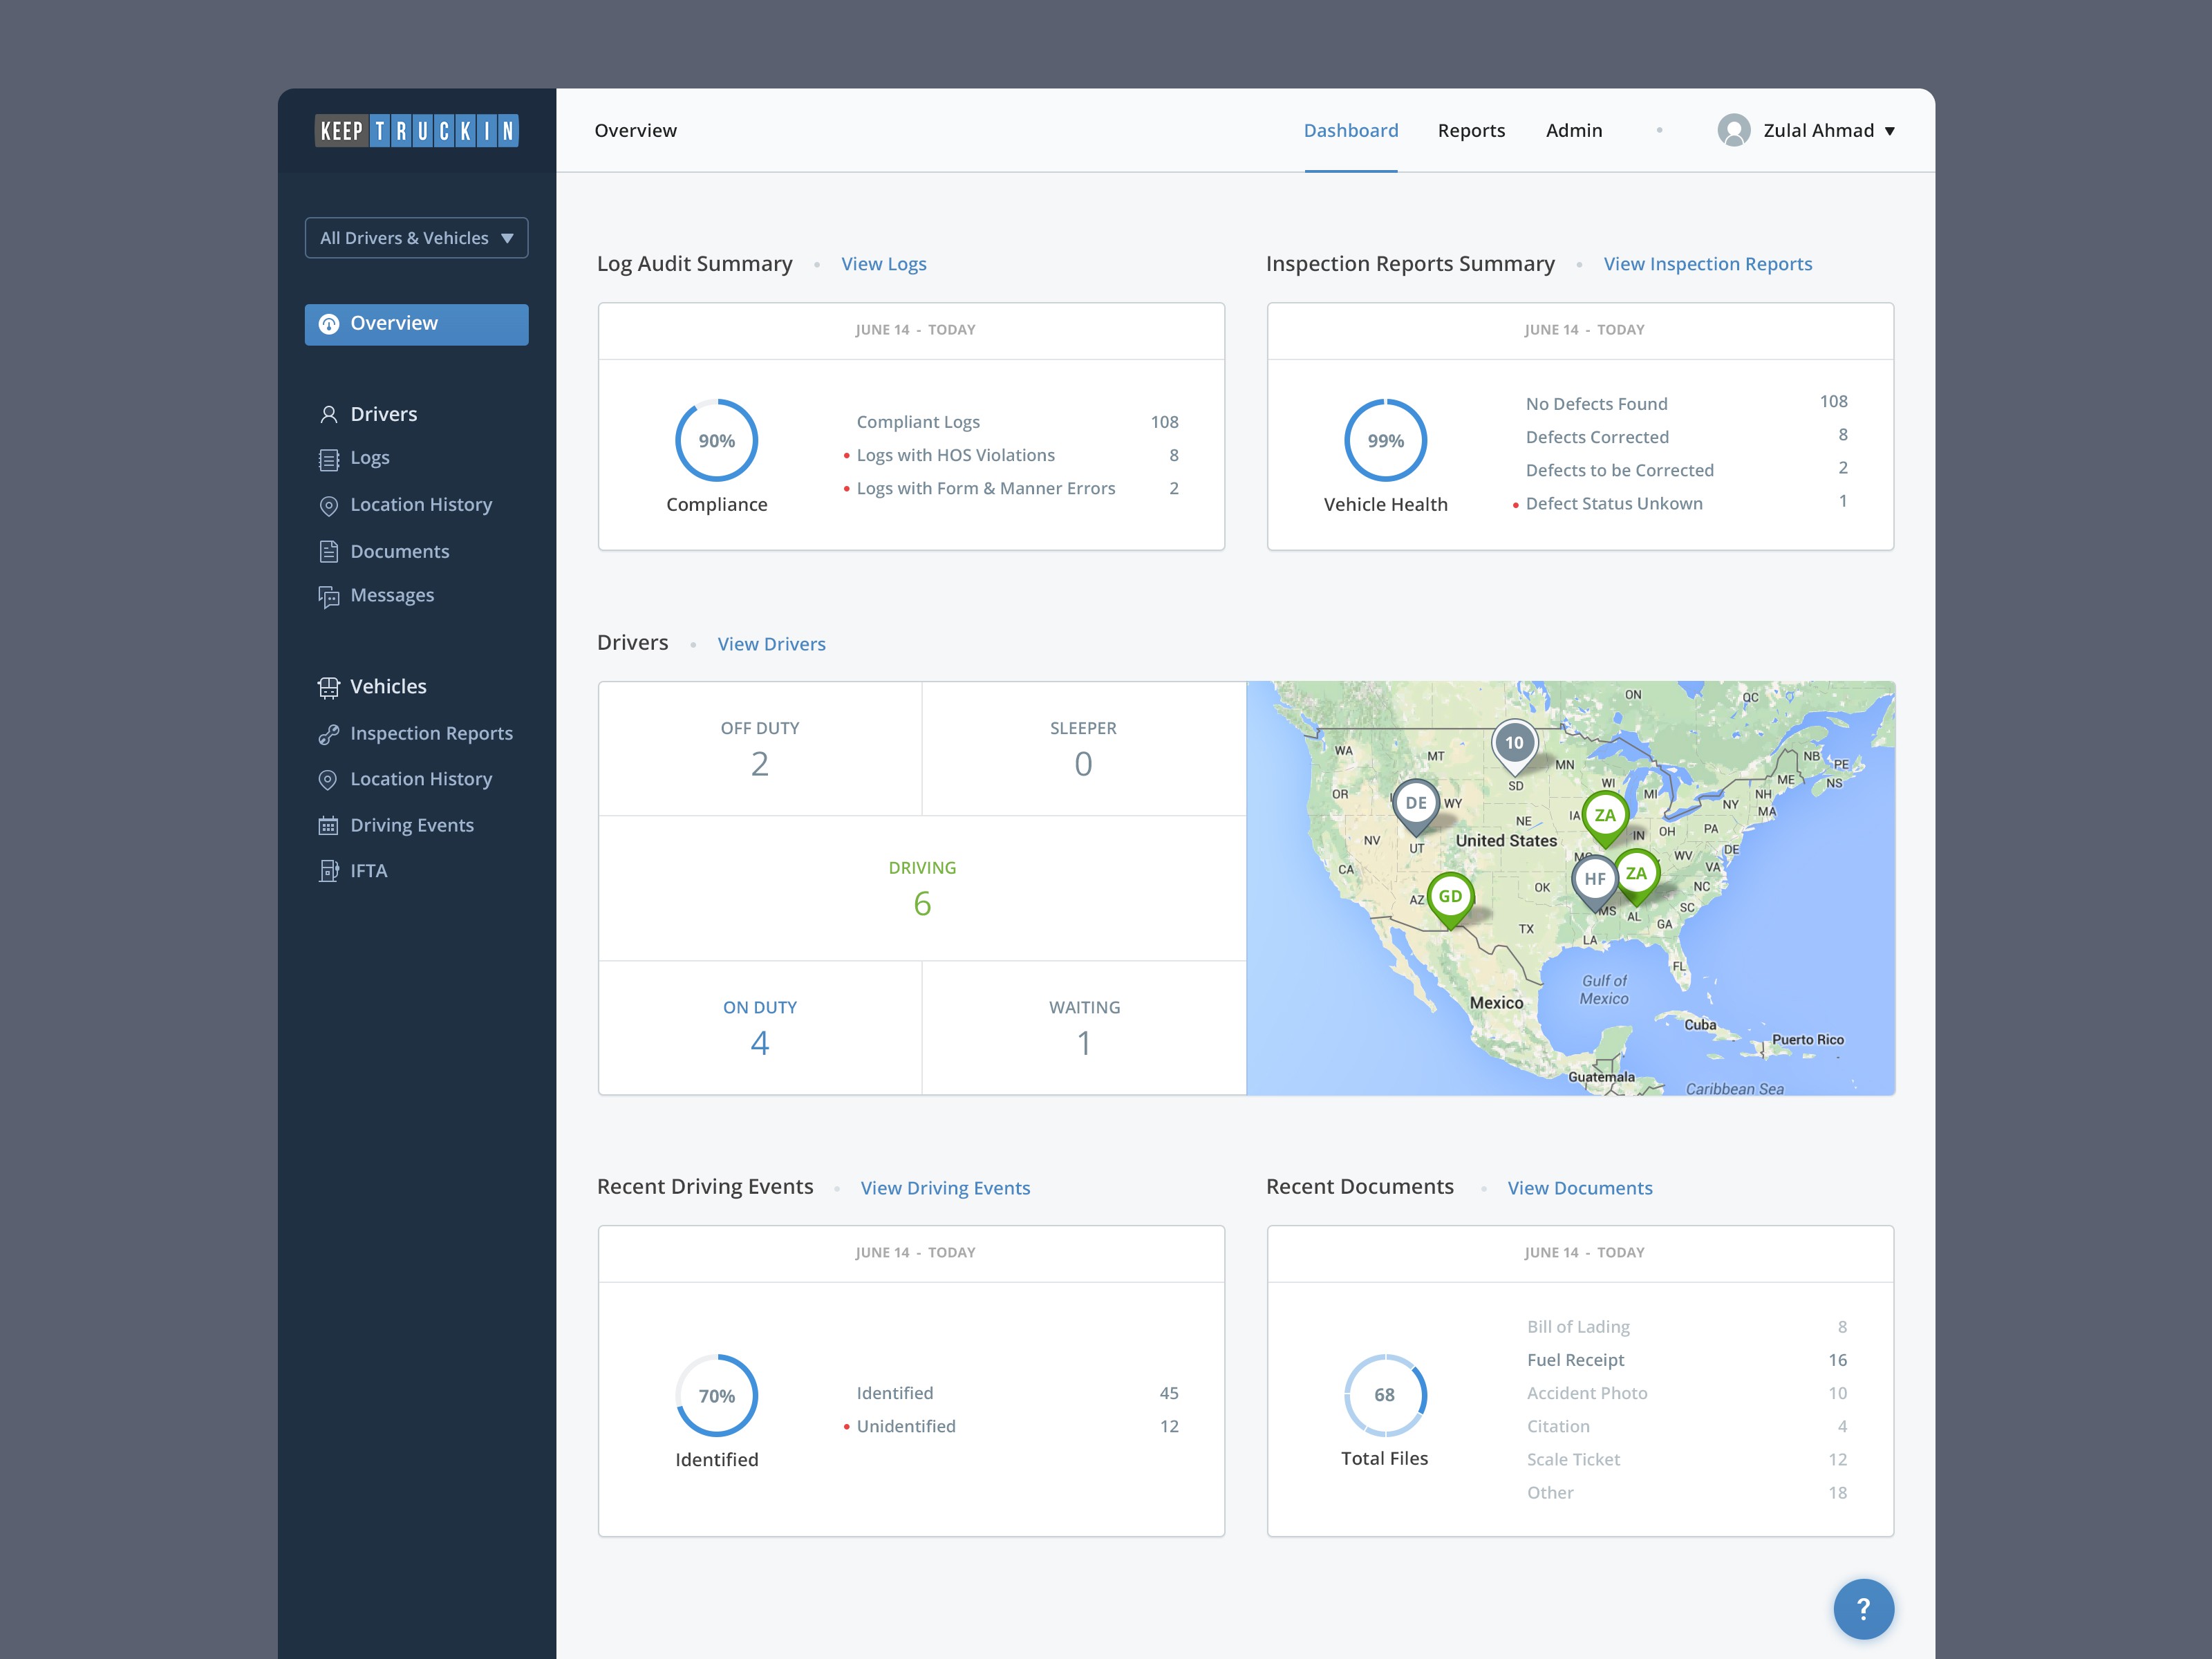
Task: Click the Compliance percentage ring
Action: pyautogui.click(x=716, y=440)
